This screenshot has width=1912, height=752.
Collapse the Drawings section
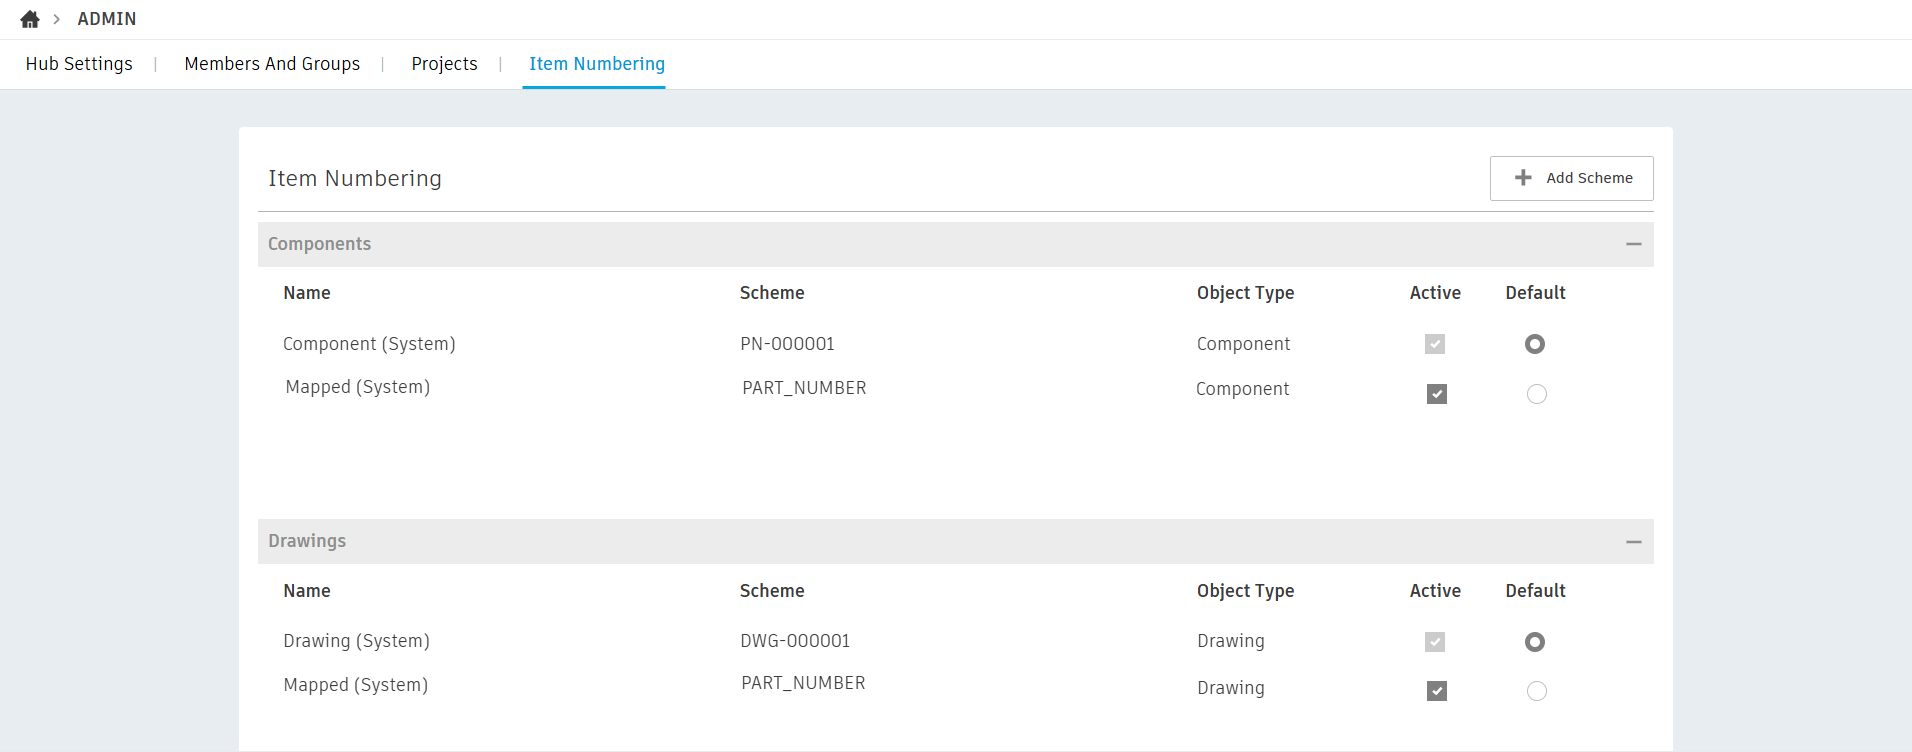tap(1633, 542)
